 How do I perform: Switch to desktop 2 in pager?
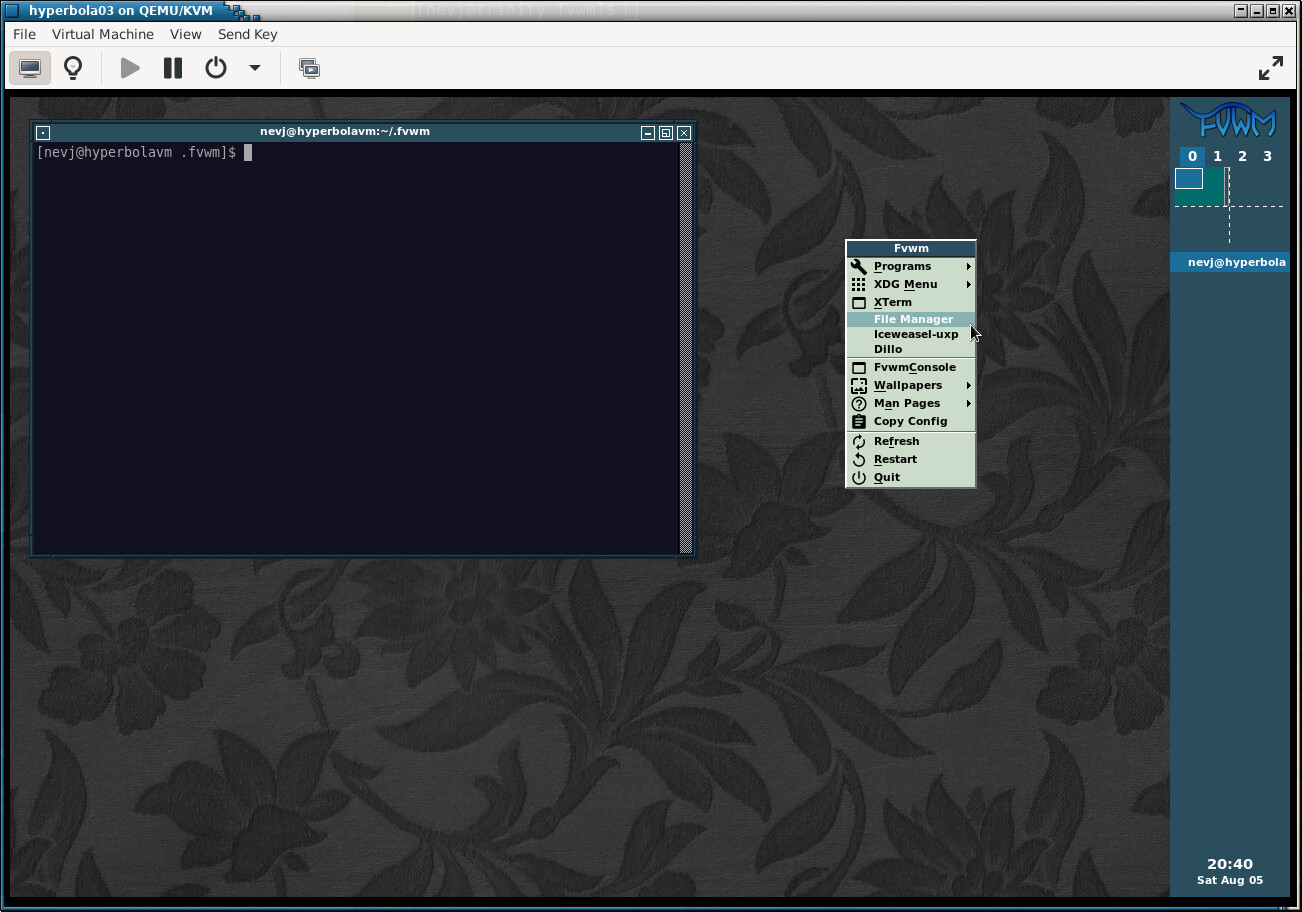(x=1242, y=156)
